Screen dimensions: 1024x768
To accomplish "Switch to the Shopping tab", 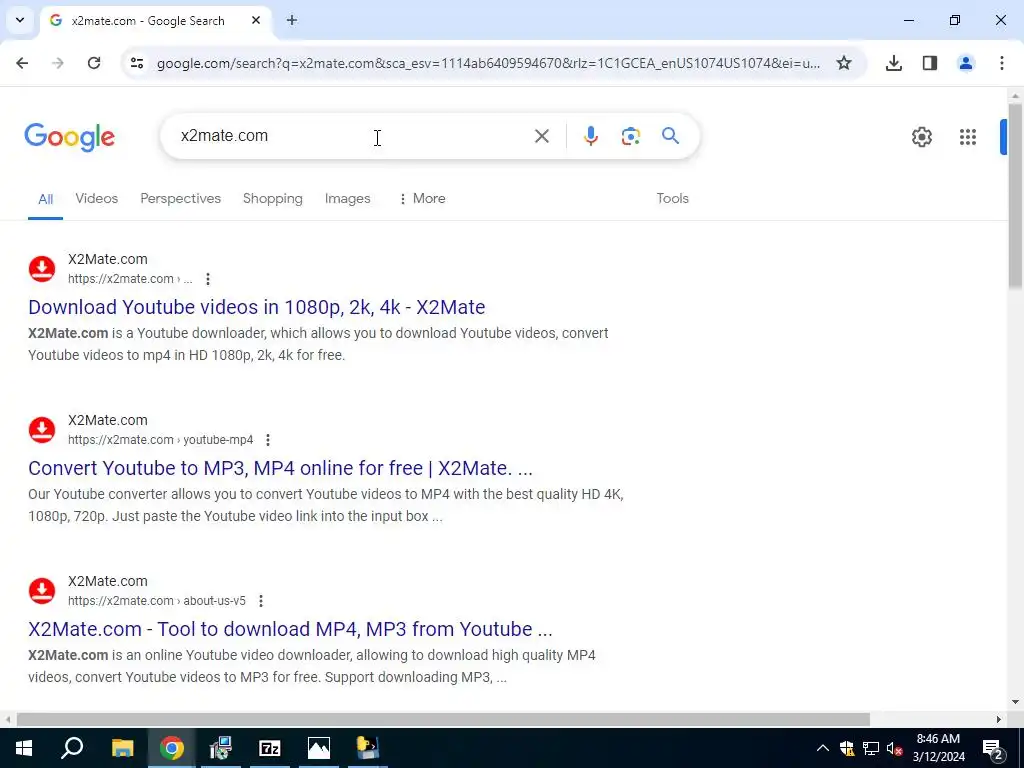I will (273, 199).
